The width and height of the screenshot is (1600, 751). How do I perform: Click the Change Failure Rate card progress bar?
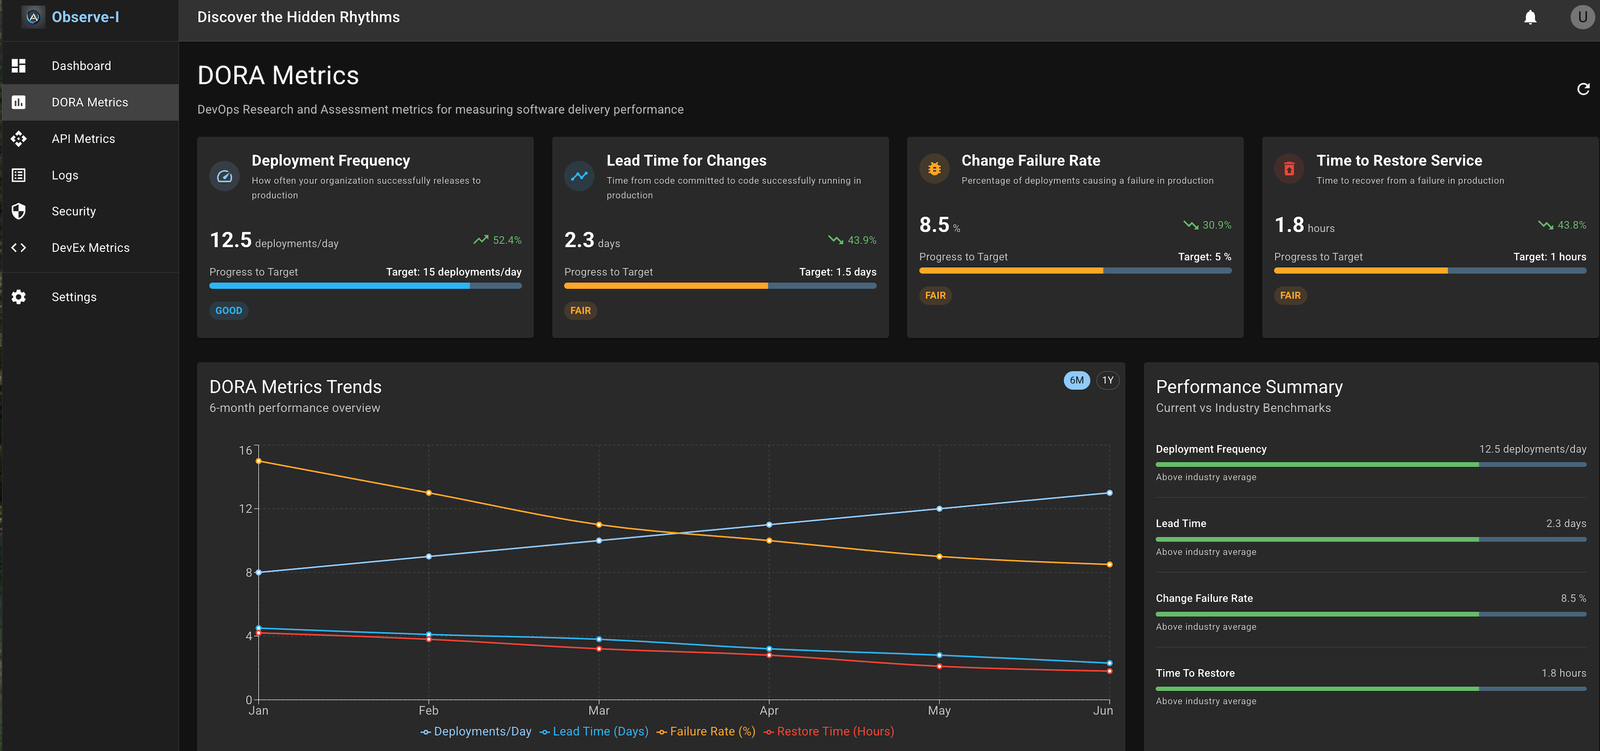[x=1075, y=271]
